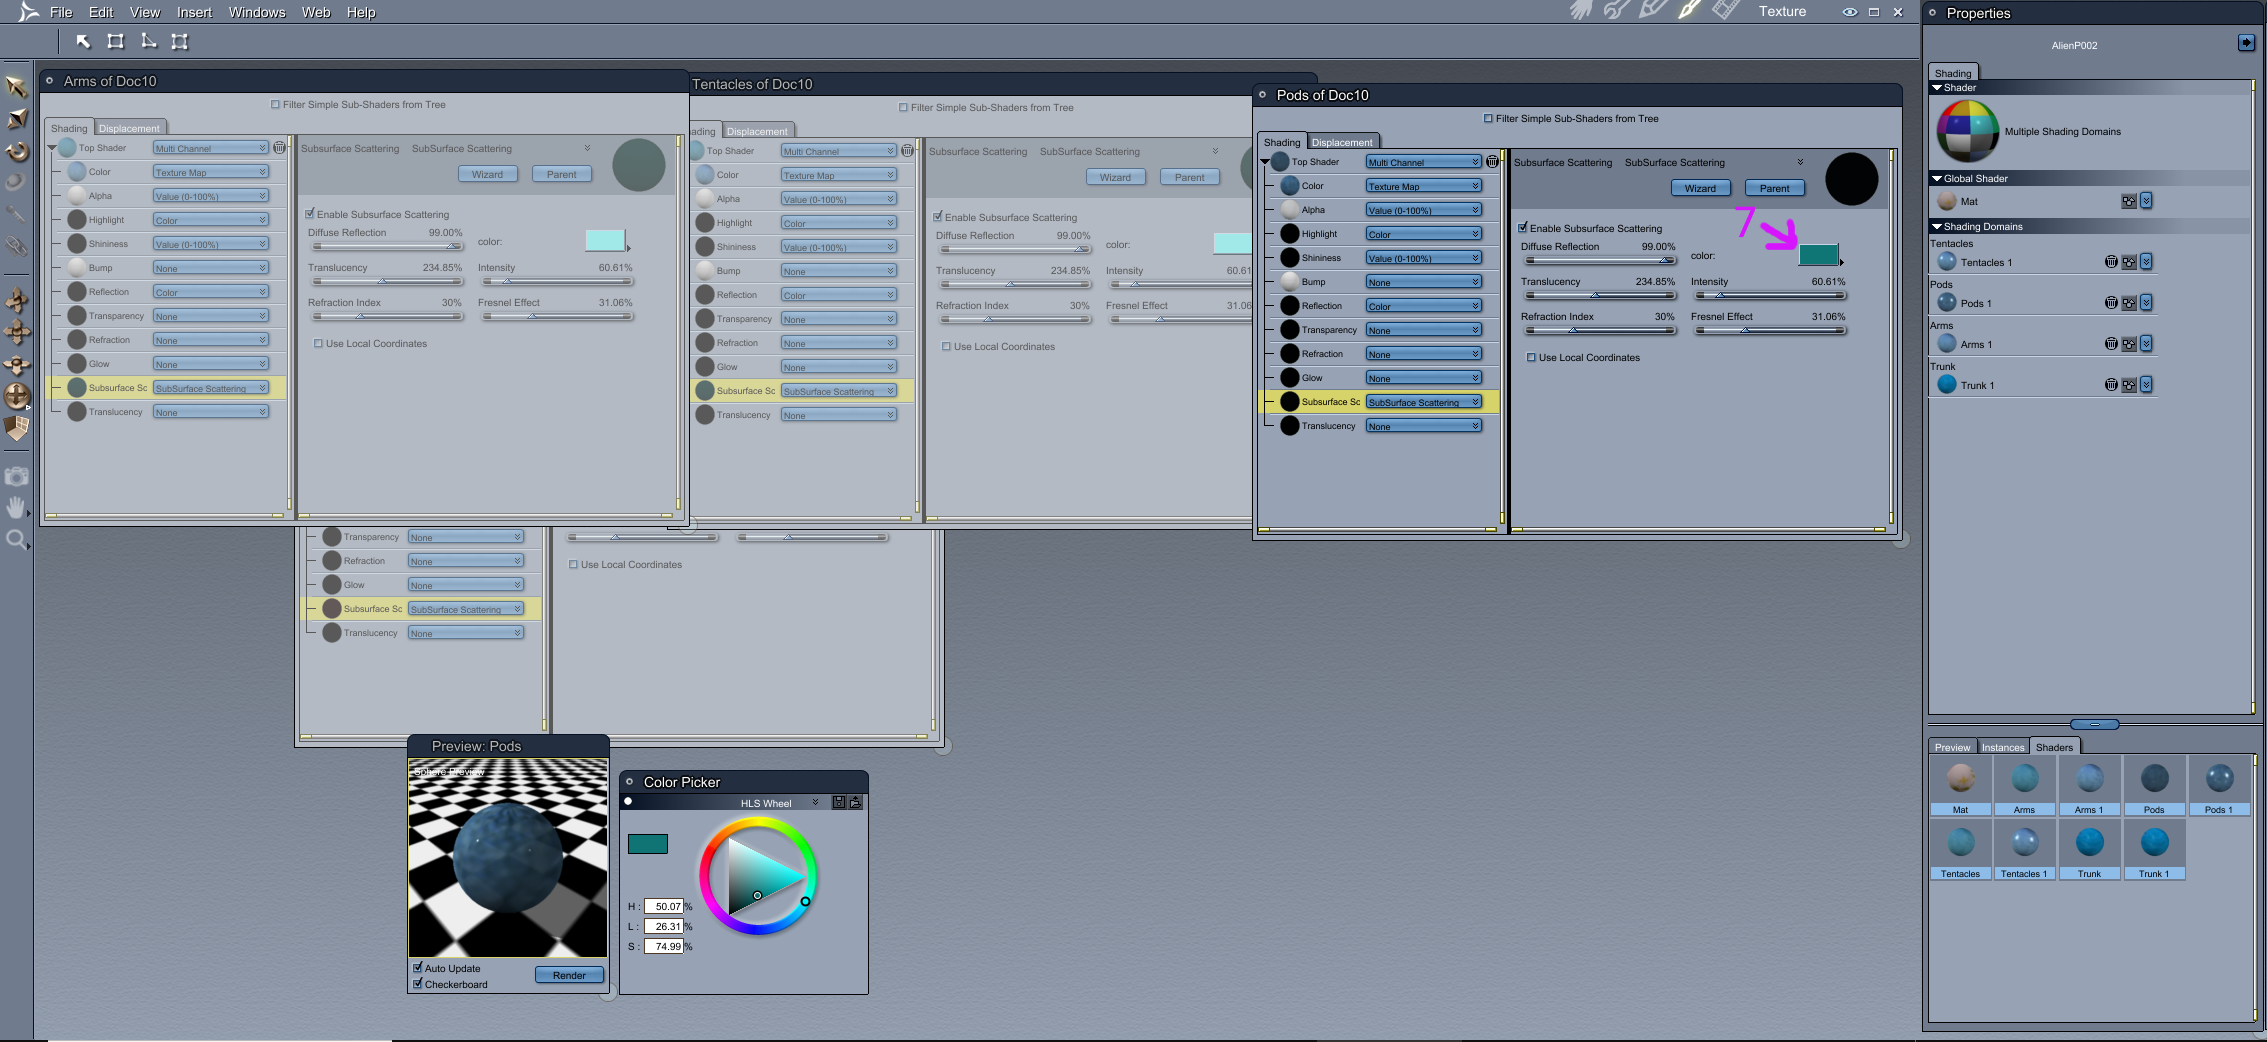Click the arrow button beside AlienP002
2267x1042 pixels.
[x=2246, y=43]
